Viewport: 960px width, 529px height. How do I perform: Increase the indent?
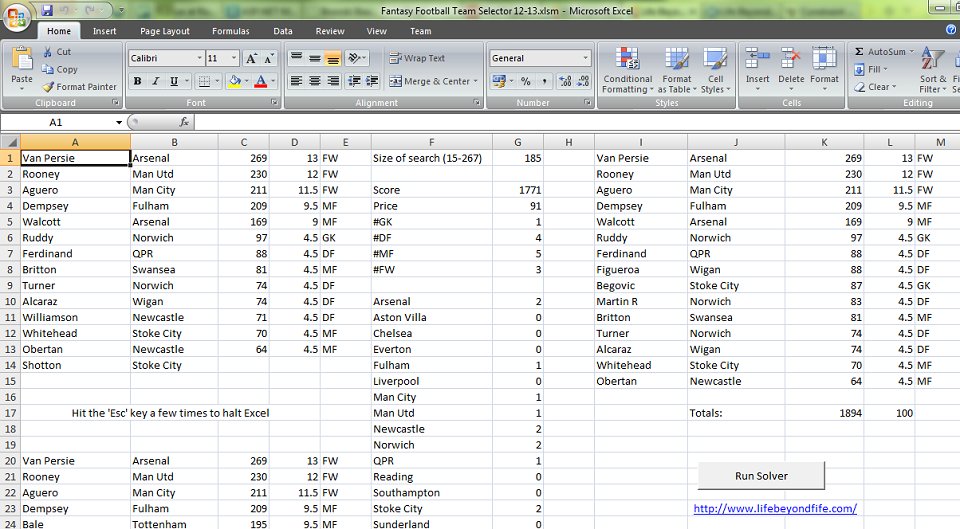point(372,81)
